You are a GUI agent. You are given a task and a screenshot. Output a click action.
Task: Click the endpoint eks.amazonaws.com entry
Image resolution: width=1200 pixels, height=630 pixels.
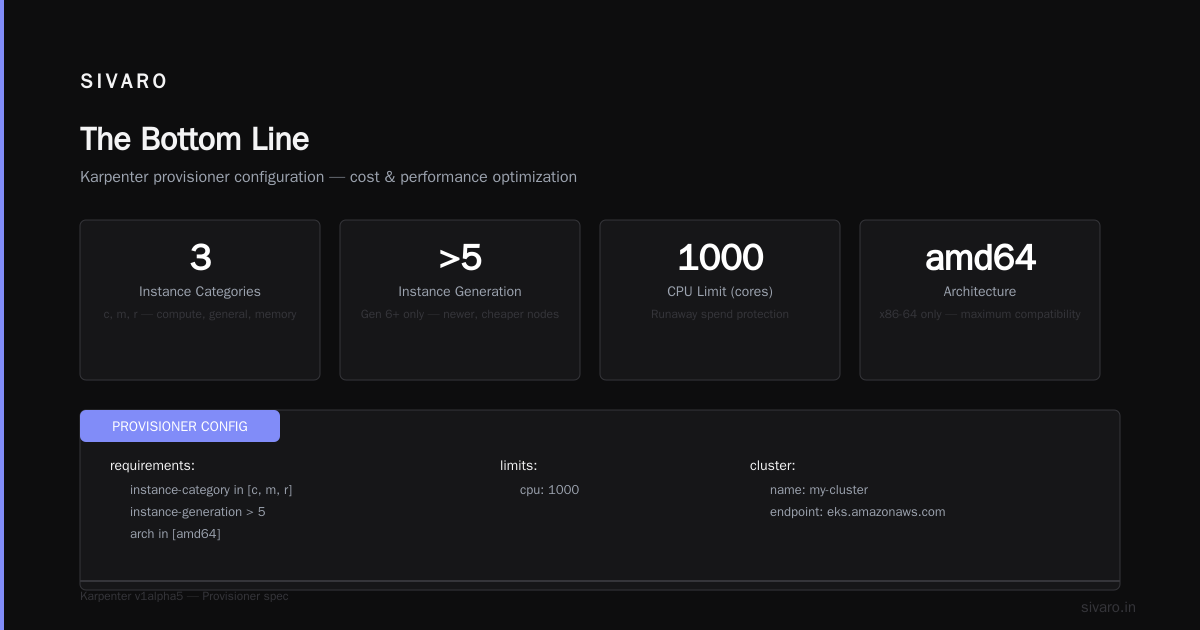pos(857,512)
